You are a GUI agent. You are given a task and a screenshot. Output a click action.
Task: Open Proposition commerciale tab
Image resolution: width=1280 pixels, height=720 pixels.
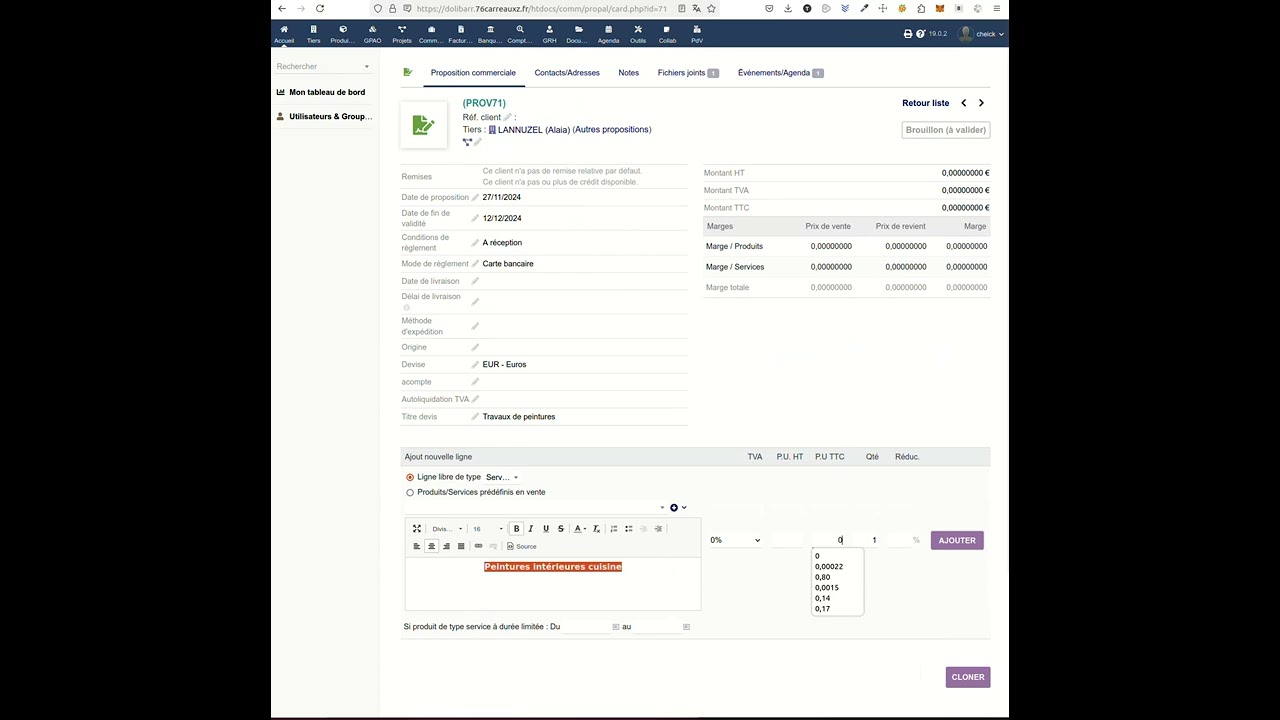tap(473, 73)
